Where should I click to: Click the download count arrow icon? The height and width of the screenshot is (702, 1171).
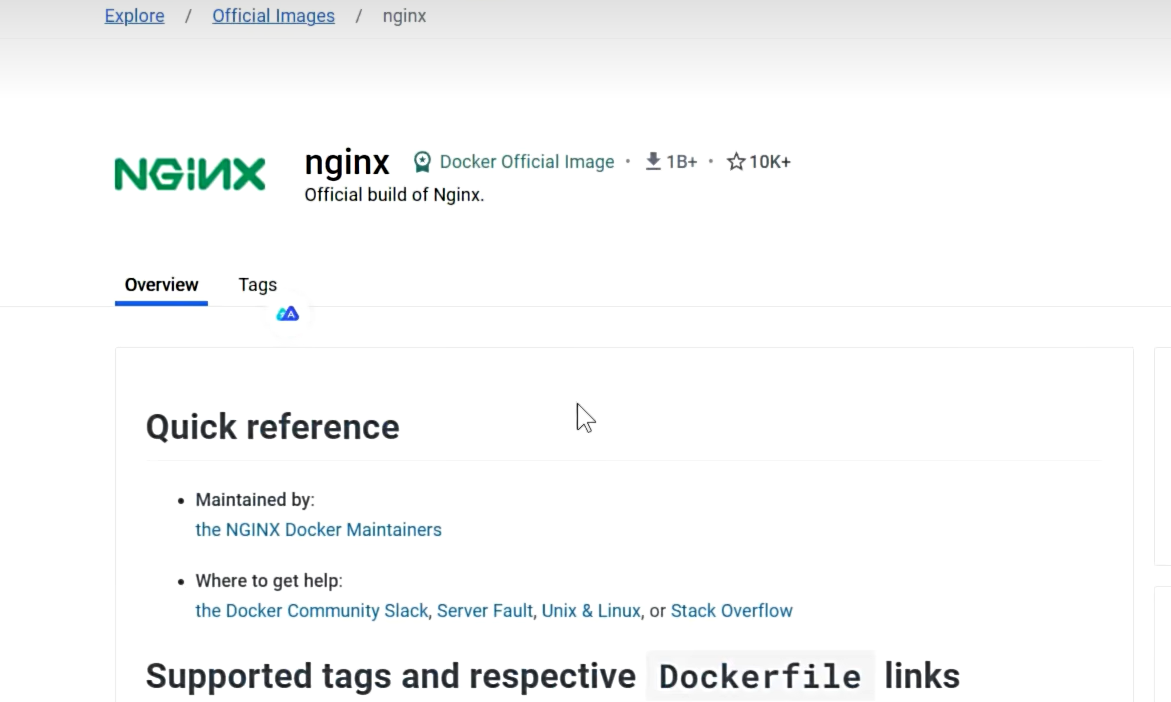653,161
